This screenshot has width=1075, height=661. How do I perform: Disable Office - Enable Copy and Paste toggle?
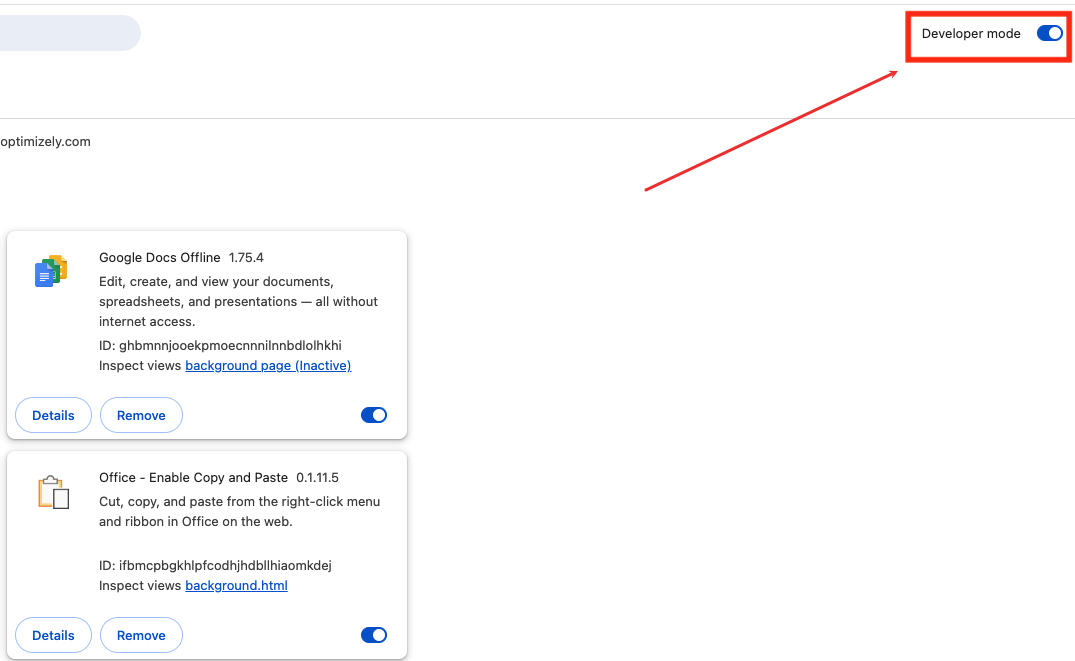click(374, 635)
